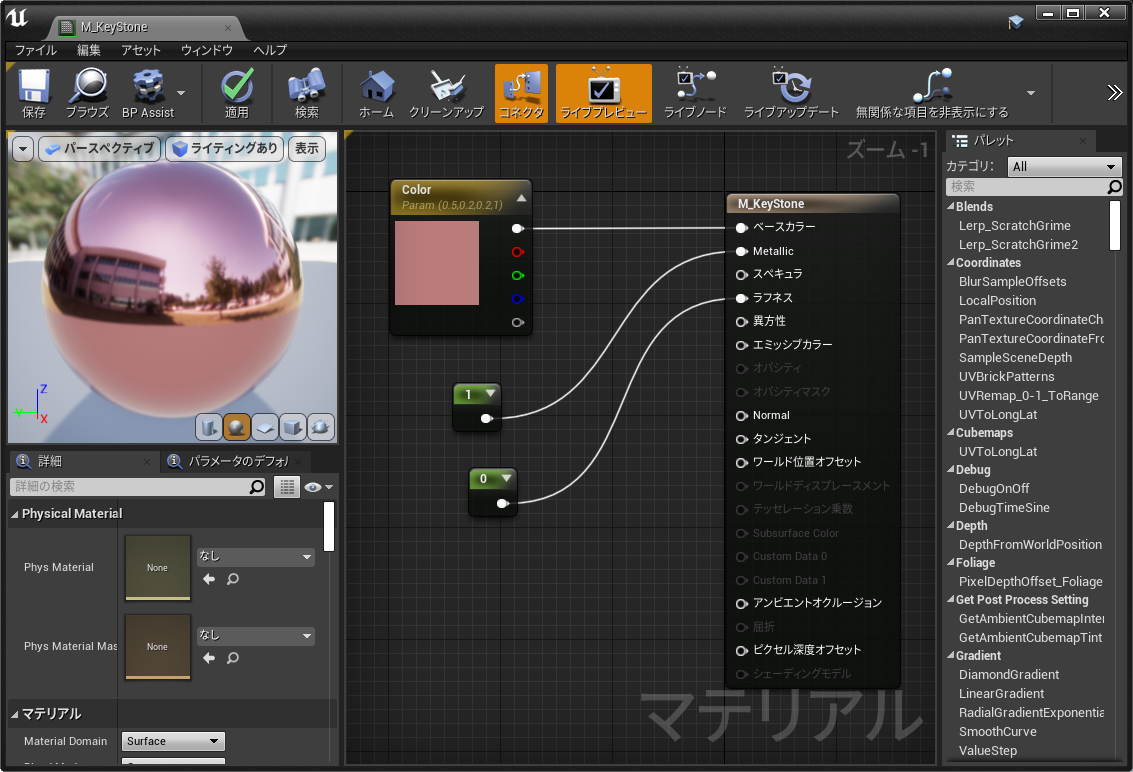Click Color node red channel pin
The height and width of the screenshot is (772, 1133).
[x=517, y=252]
